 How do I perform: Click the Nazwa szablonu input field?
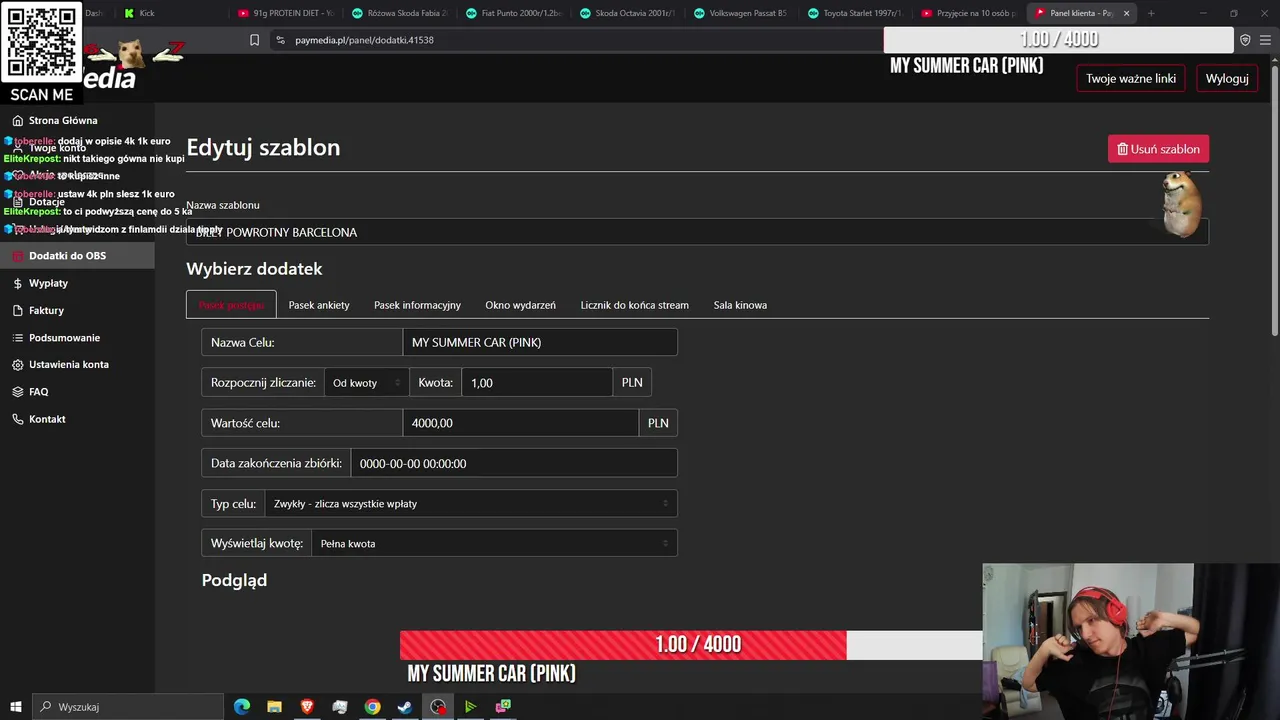coord(697,232)
